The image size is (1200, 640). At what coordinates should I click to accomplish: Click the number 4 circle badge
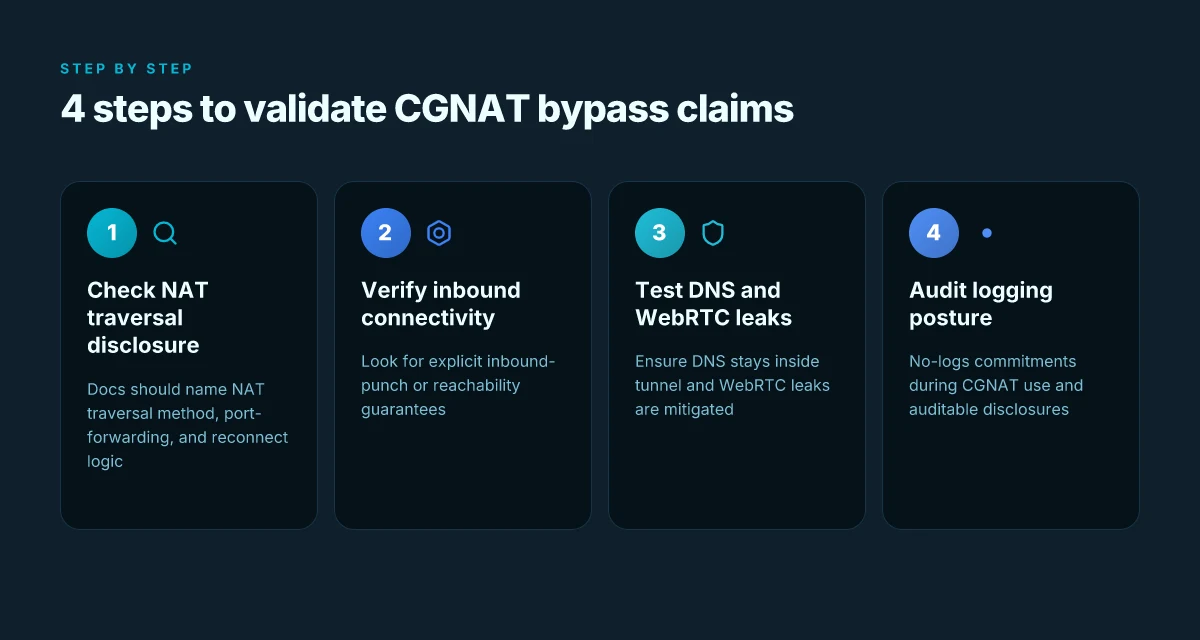tap(934, 233)
